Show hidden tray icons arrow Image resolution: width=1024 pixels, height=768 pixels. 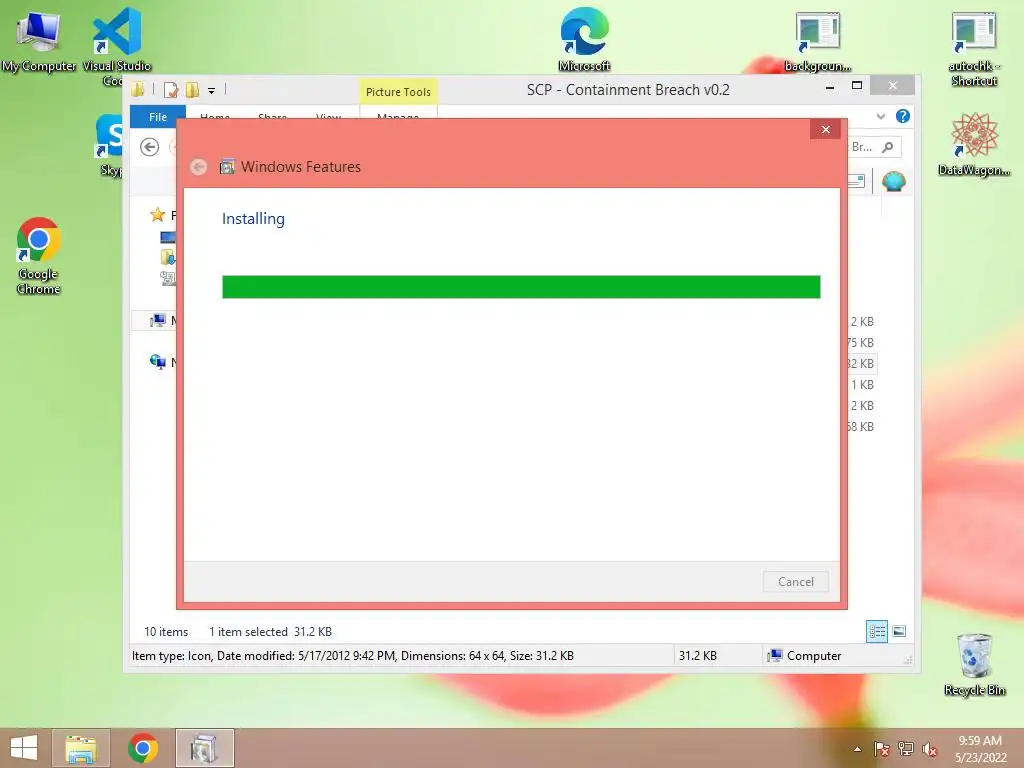(857, 750)
